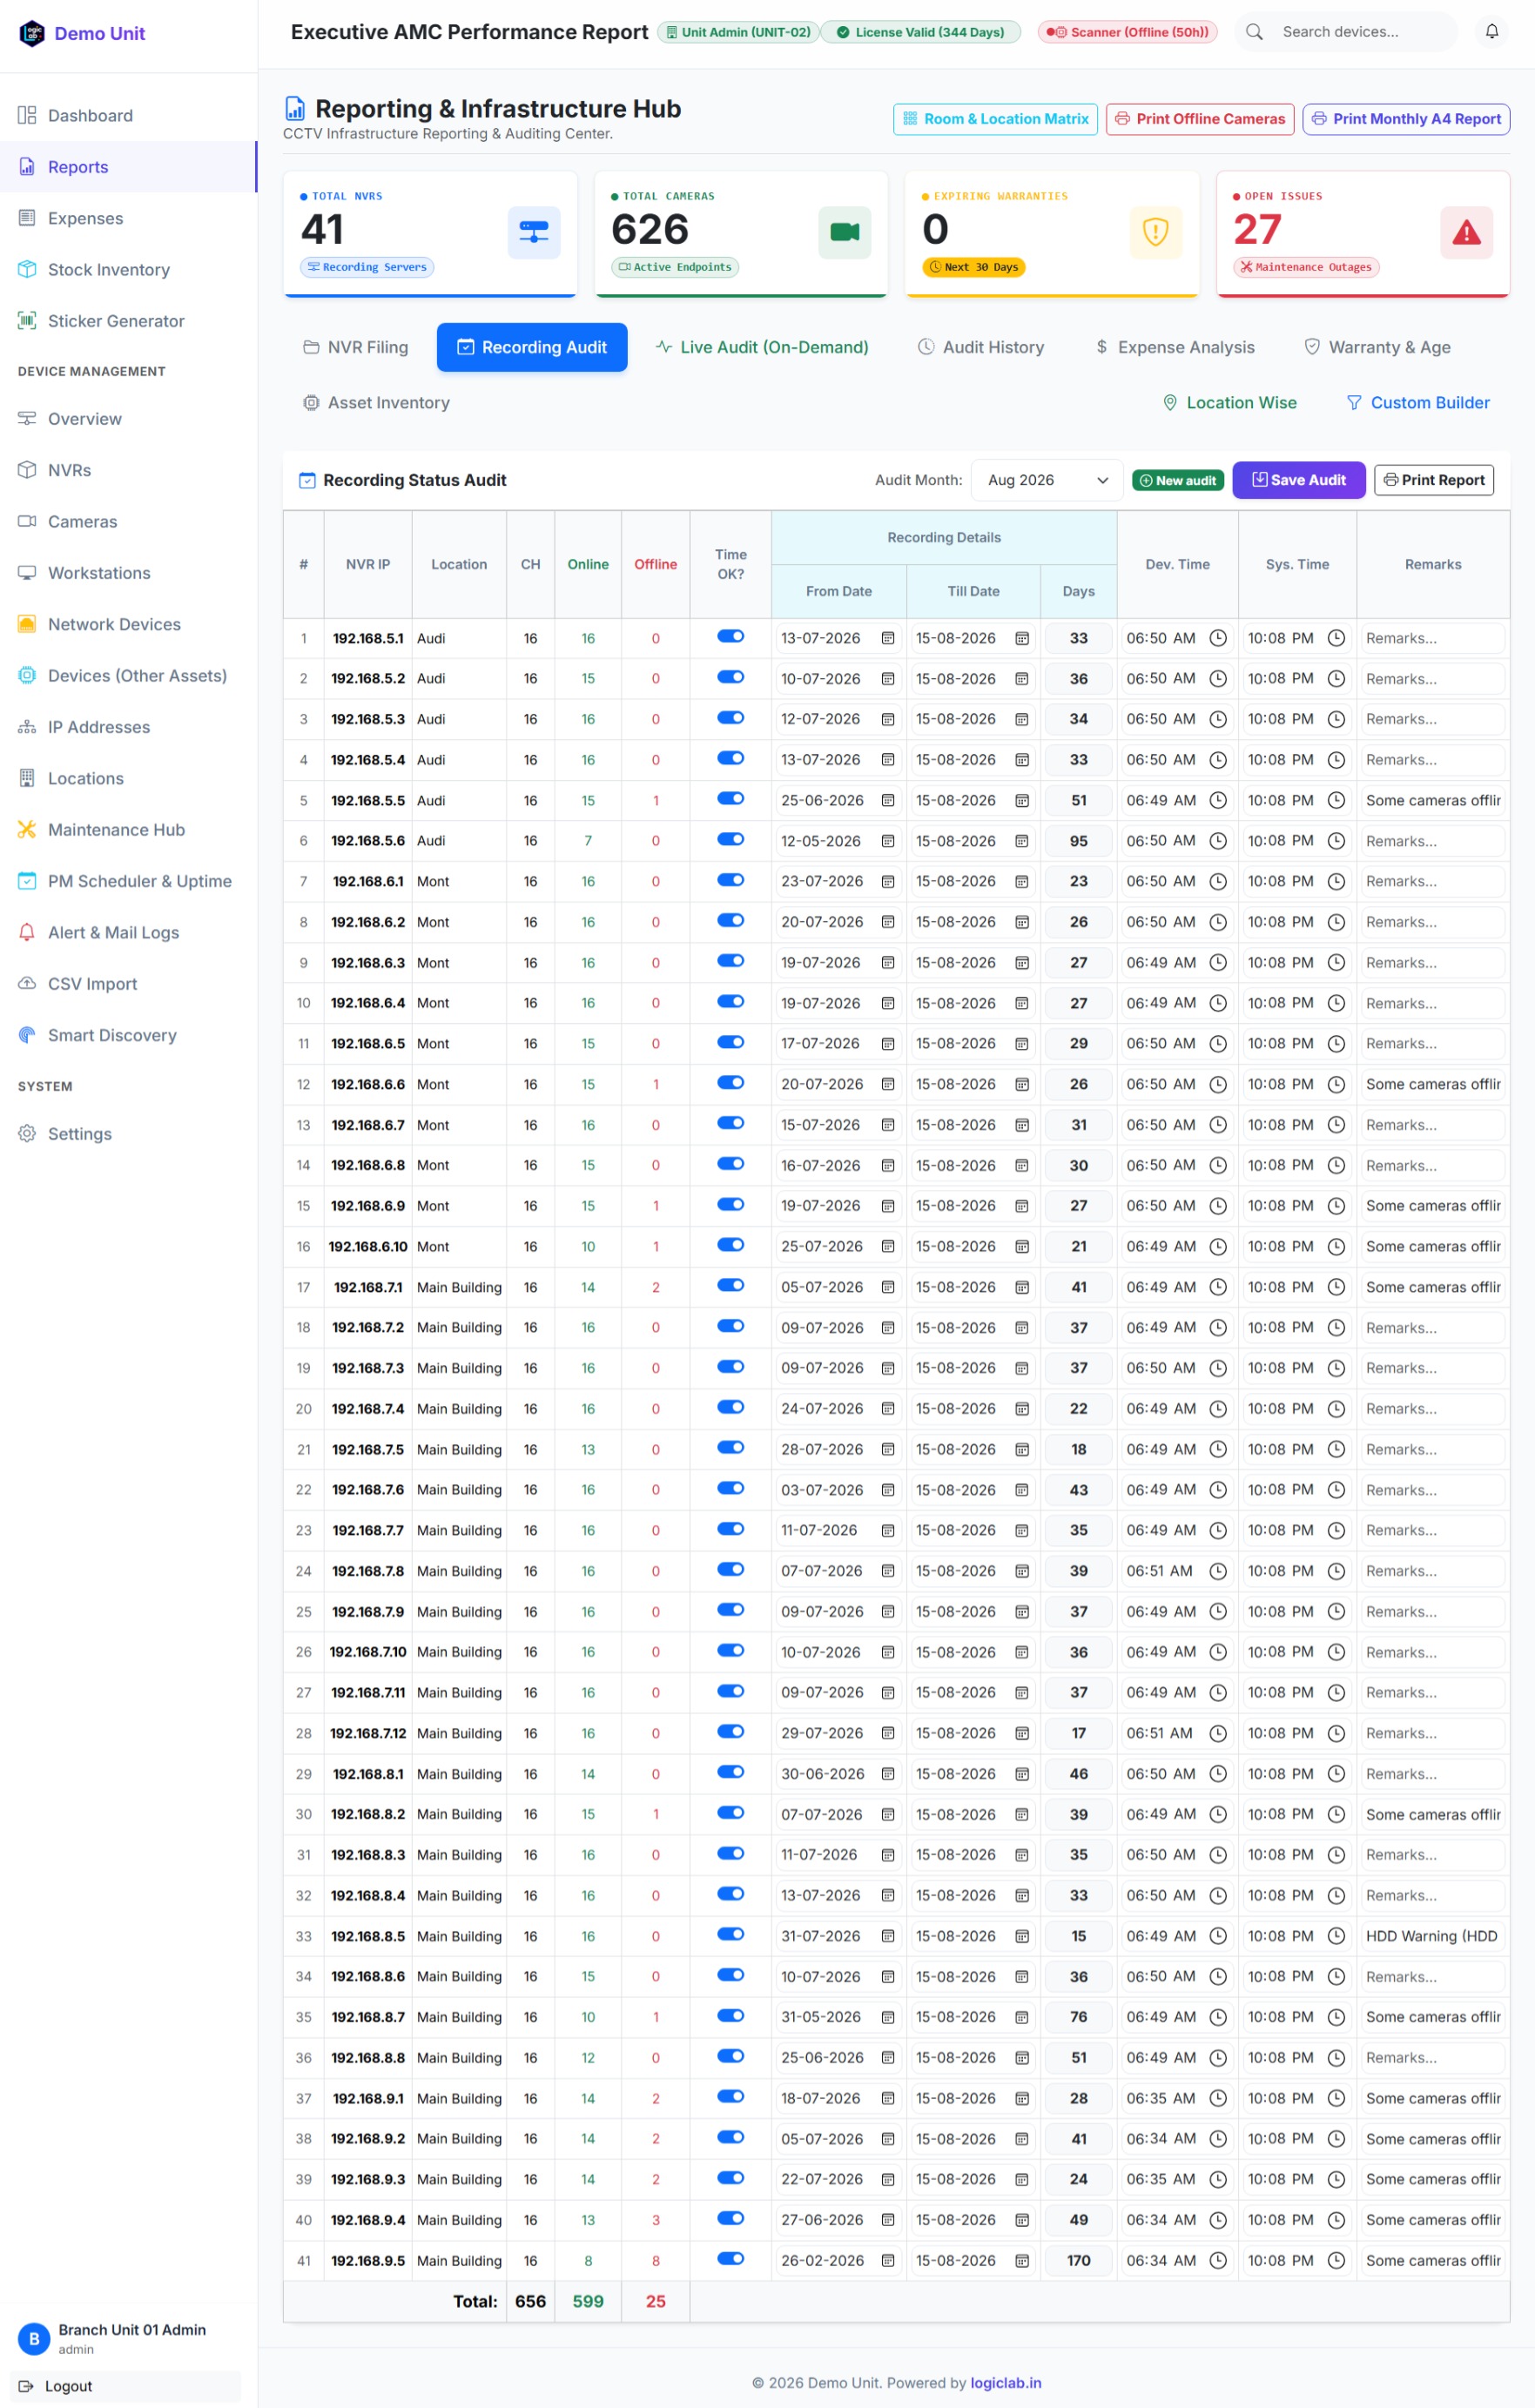This screenshot has width=1535, height=2408.
Task: Click the notification bell icon
Action: point(1491,32)
